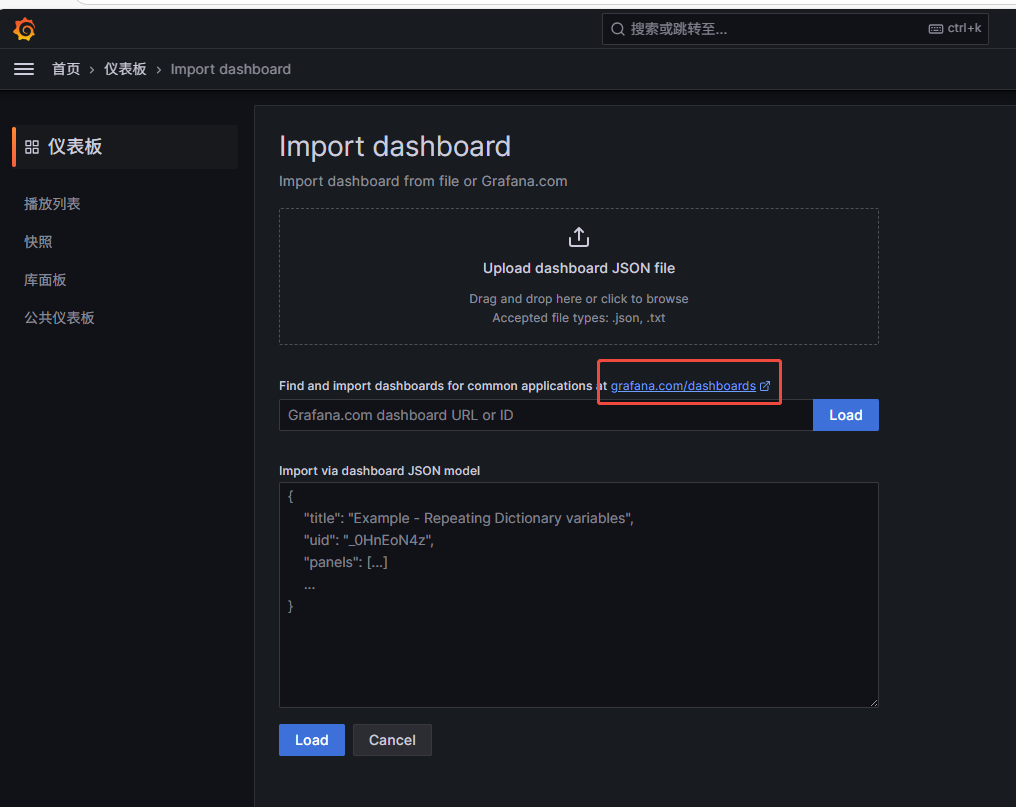Screen dimensions: 1016x807
Task: Open the hamburger navigation menu
Action: pos(24,69)
